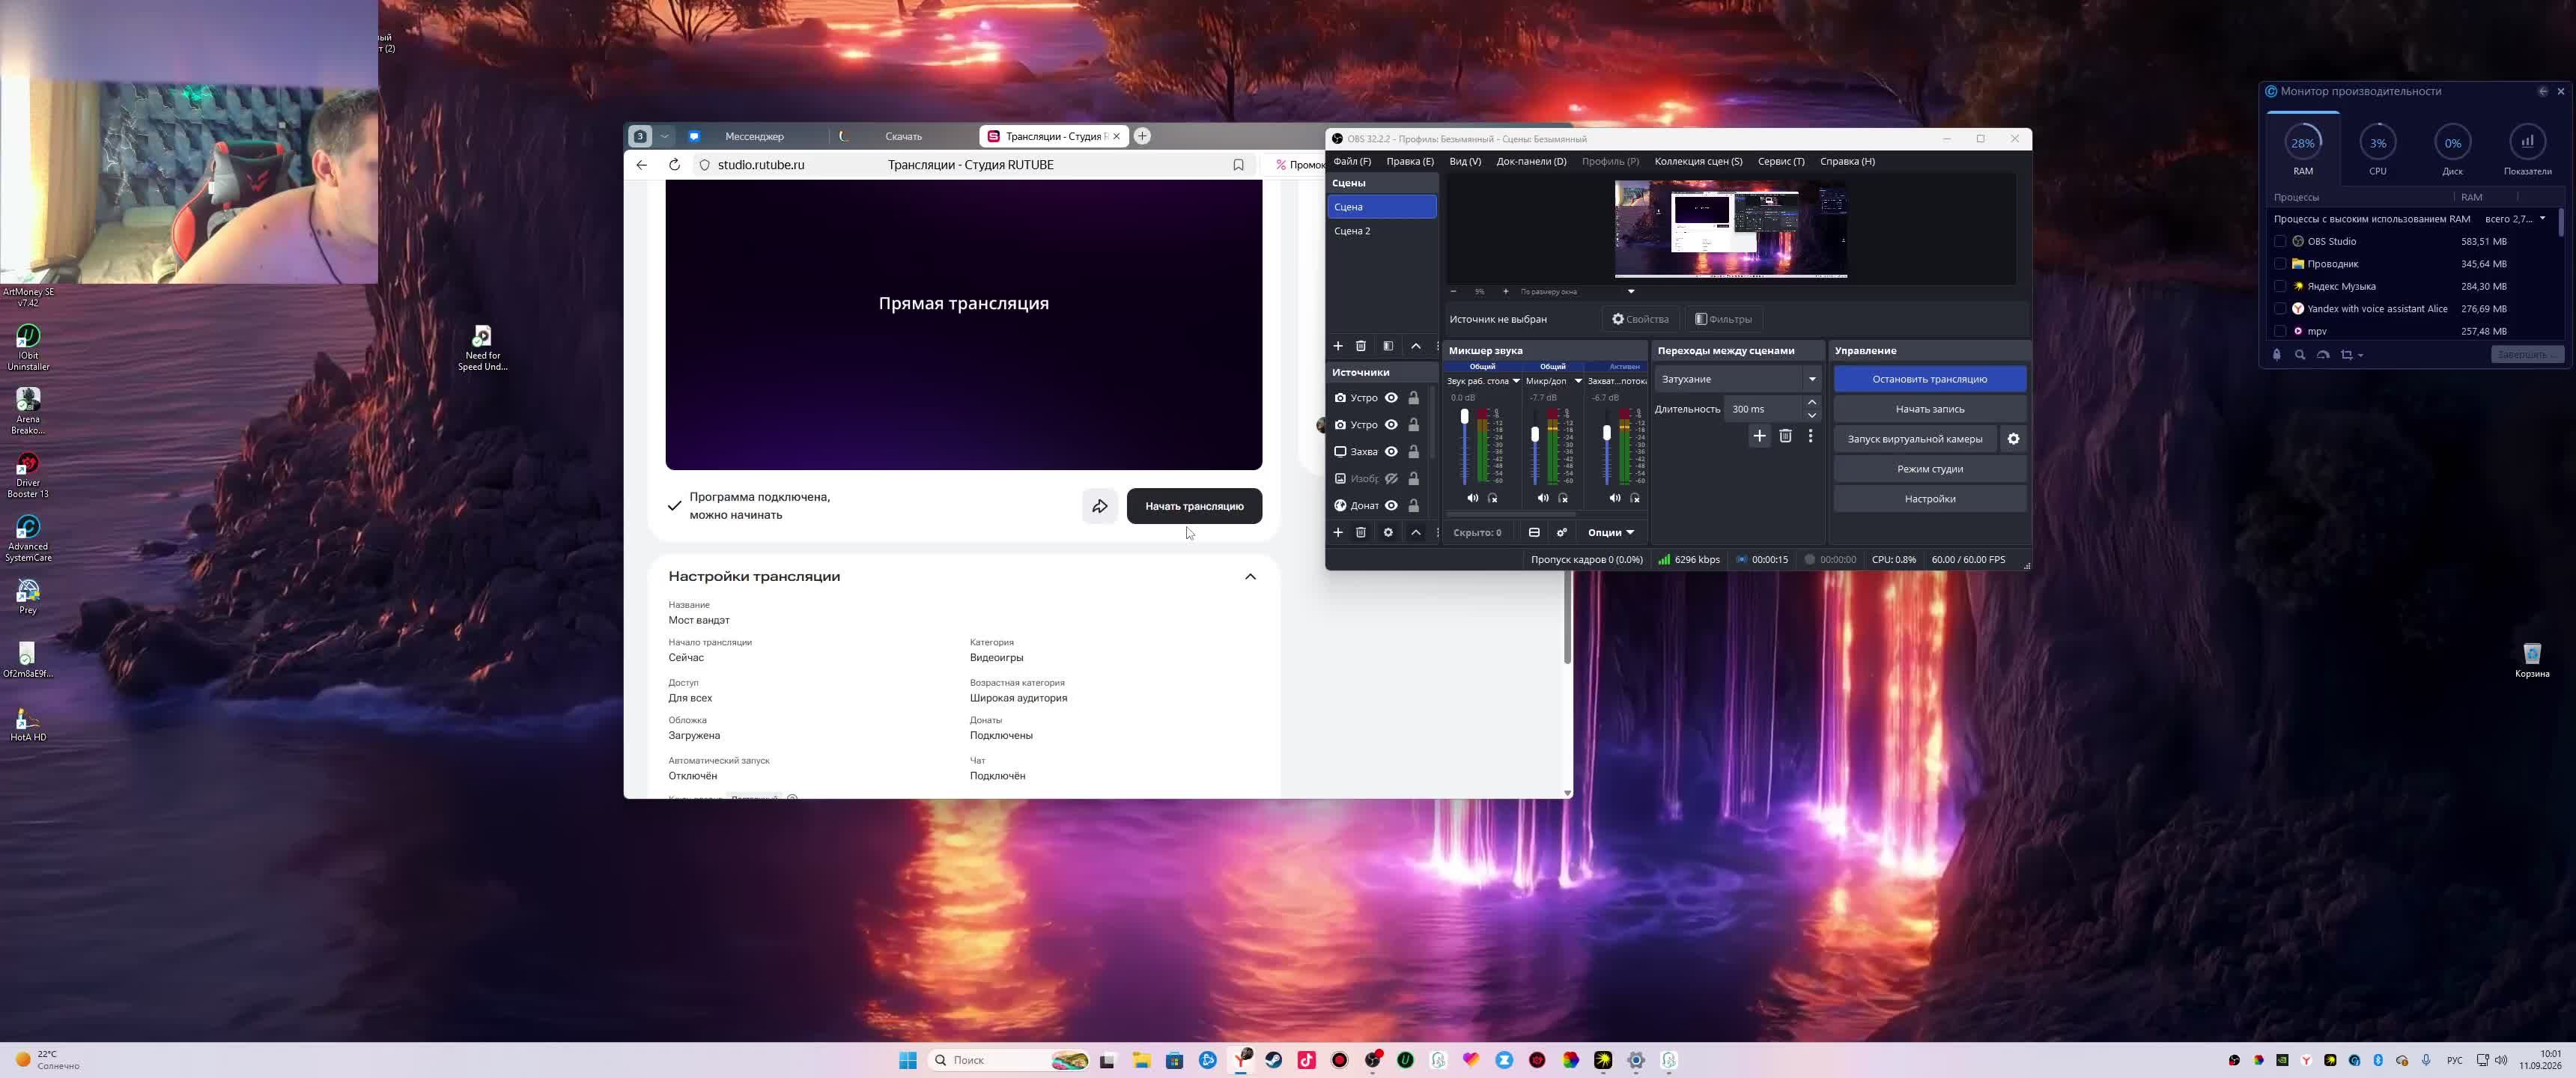Image resolution: width=2576 pixels, height=1078 pixels.
Task: Open Микр/доп channel dropdown arrow
Action: point(1578,381)
